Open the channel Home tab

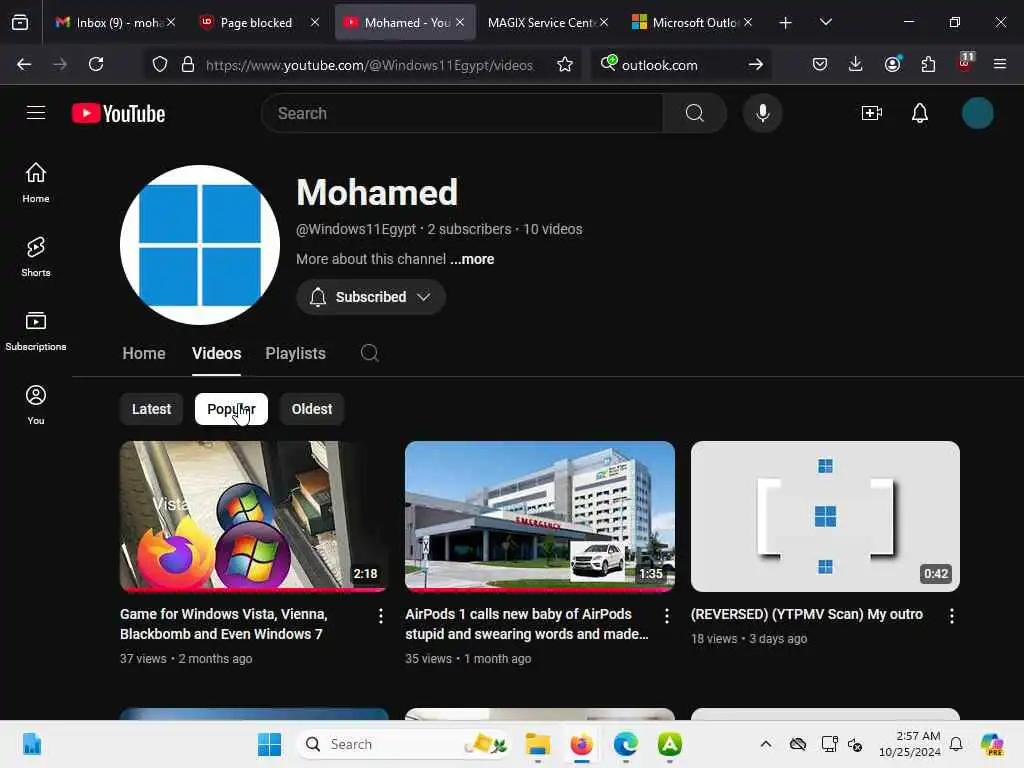coord(144,353)
